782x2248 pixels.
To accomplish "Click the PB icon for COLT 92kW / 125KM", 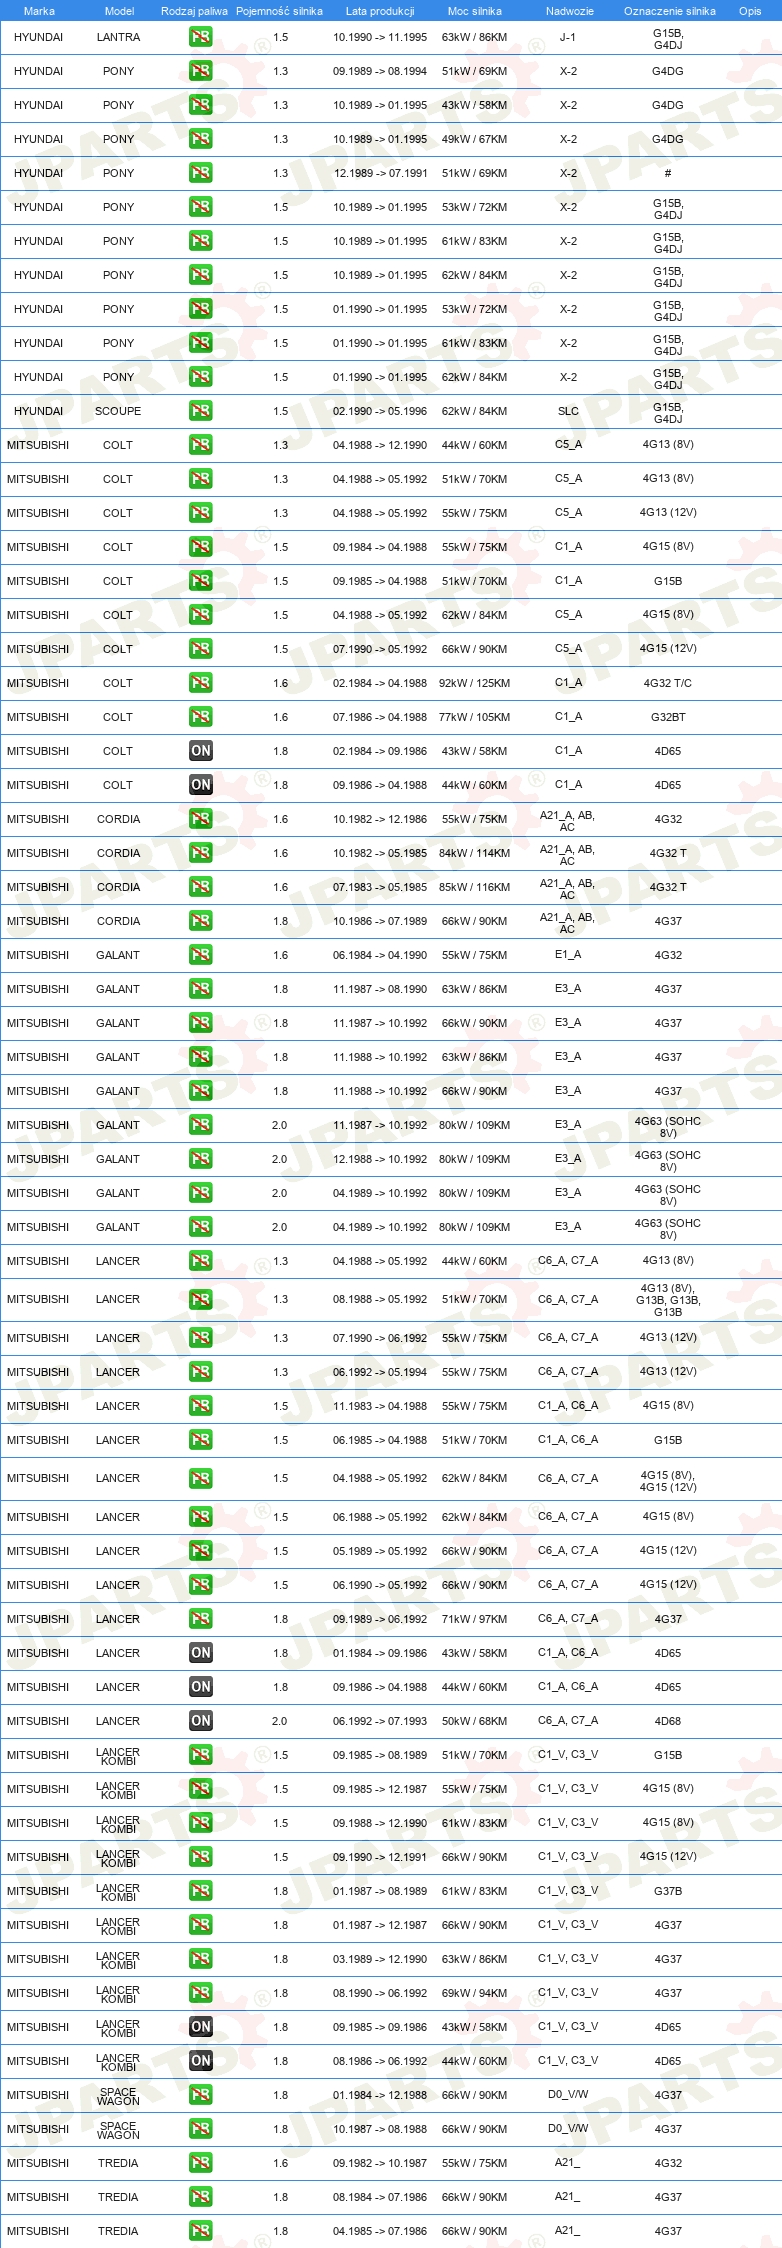I will (200, 683).
